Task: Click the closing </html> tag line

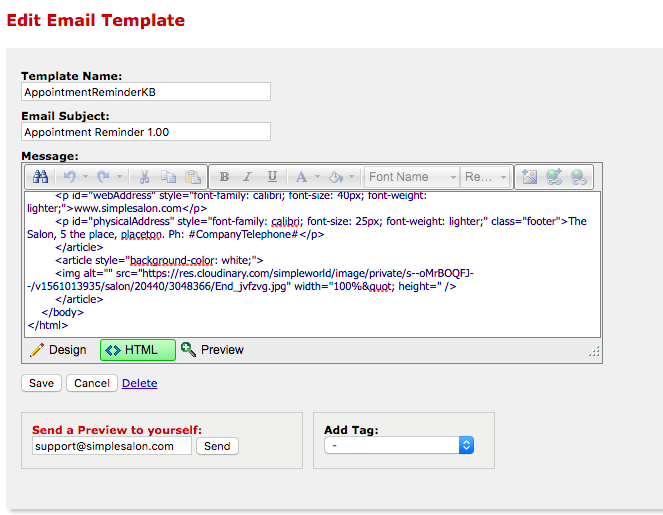Action: pyautogui.click(x=48, y=325)
